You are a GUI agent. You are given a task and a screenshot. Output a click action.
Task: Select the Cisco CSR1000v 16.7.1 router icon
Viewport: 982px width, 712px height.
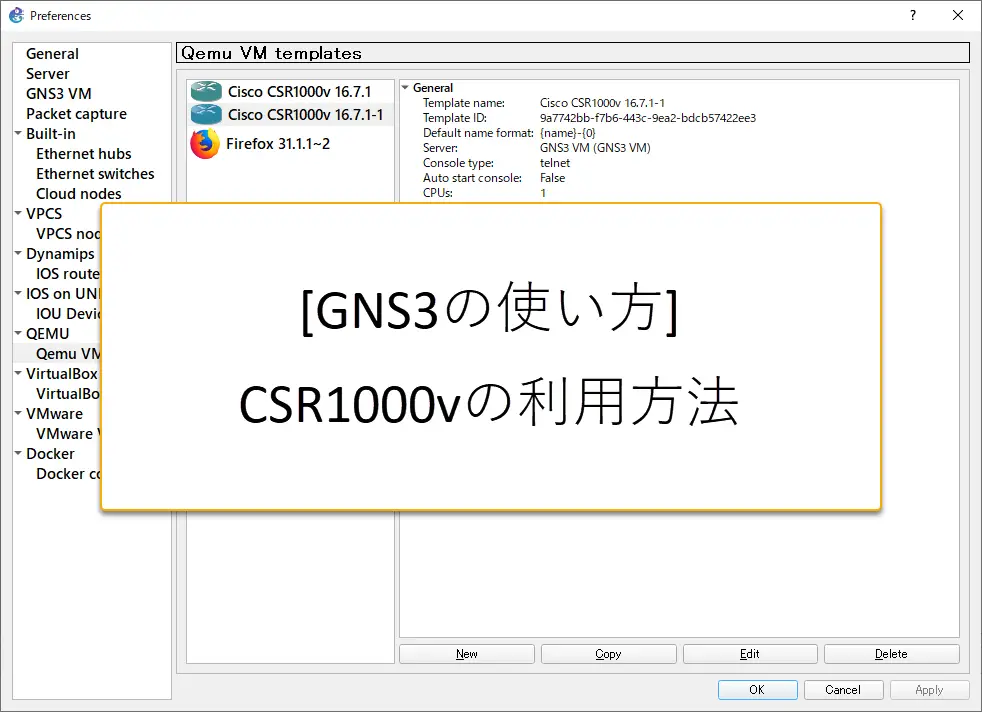(x=206, y=91)
